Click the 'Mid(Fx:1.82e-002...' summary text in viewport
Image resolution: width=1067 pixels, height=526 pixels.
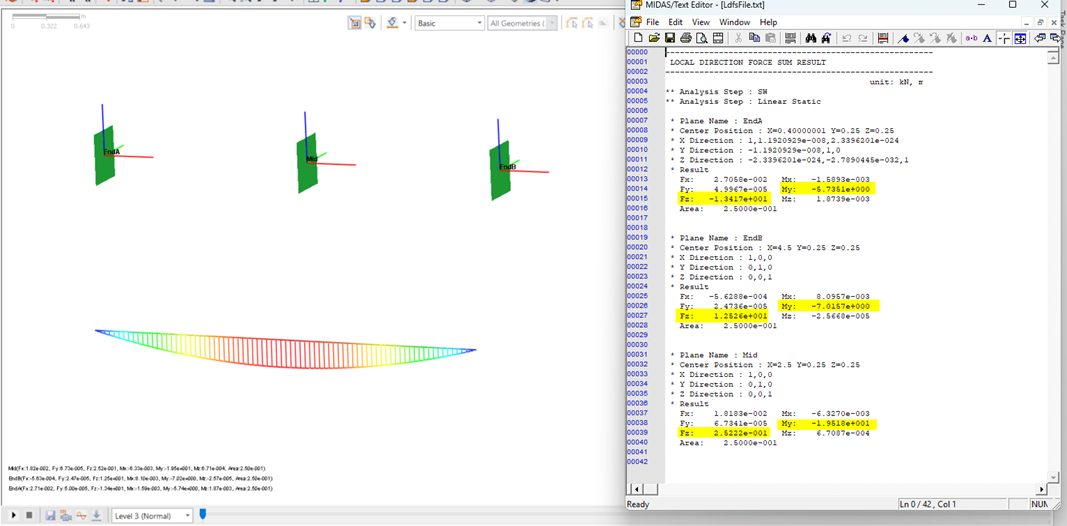coord(136,469)
